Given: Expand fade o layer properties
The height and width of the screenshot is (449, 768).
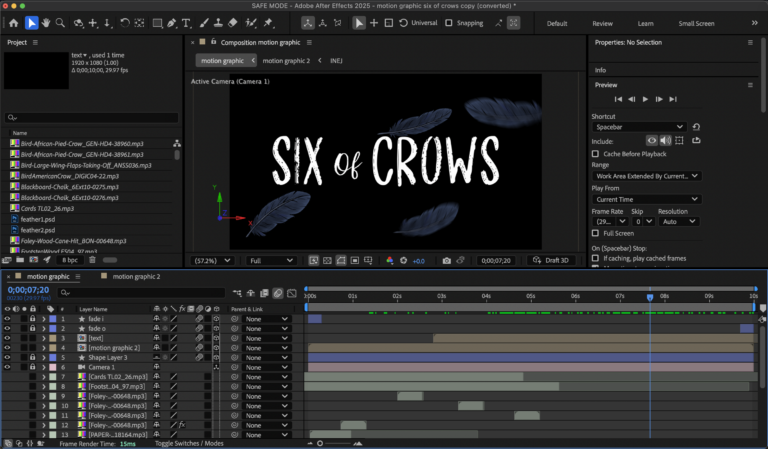Looking at the screenshot, I should coord(44,329).
